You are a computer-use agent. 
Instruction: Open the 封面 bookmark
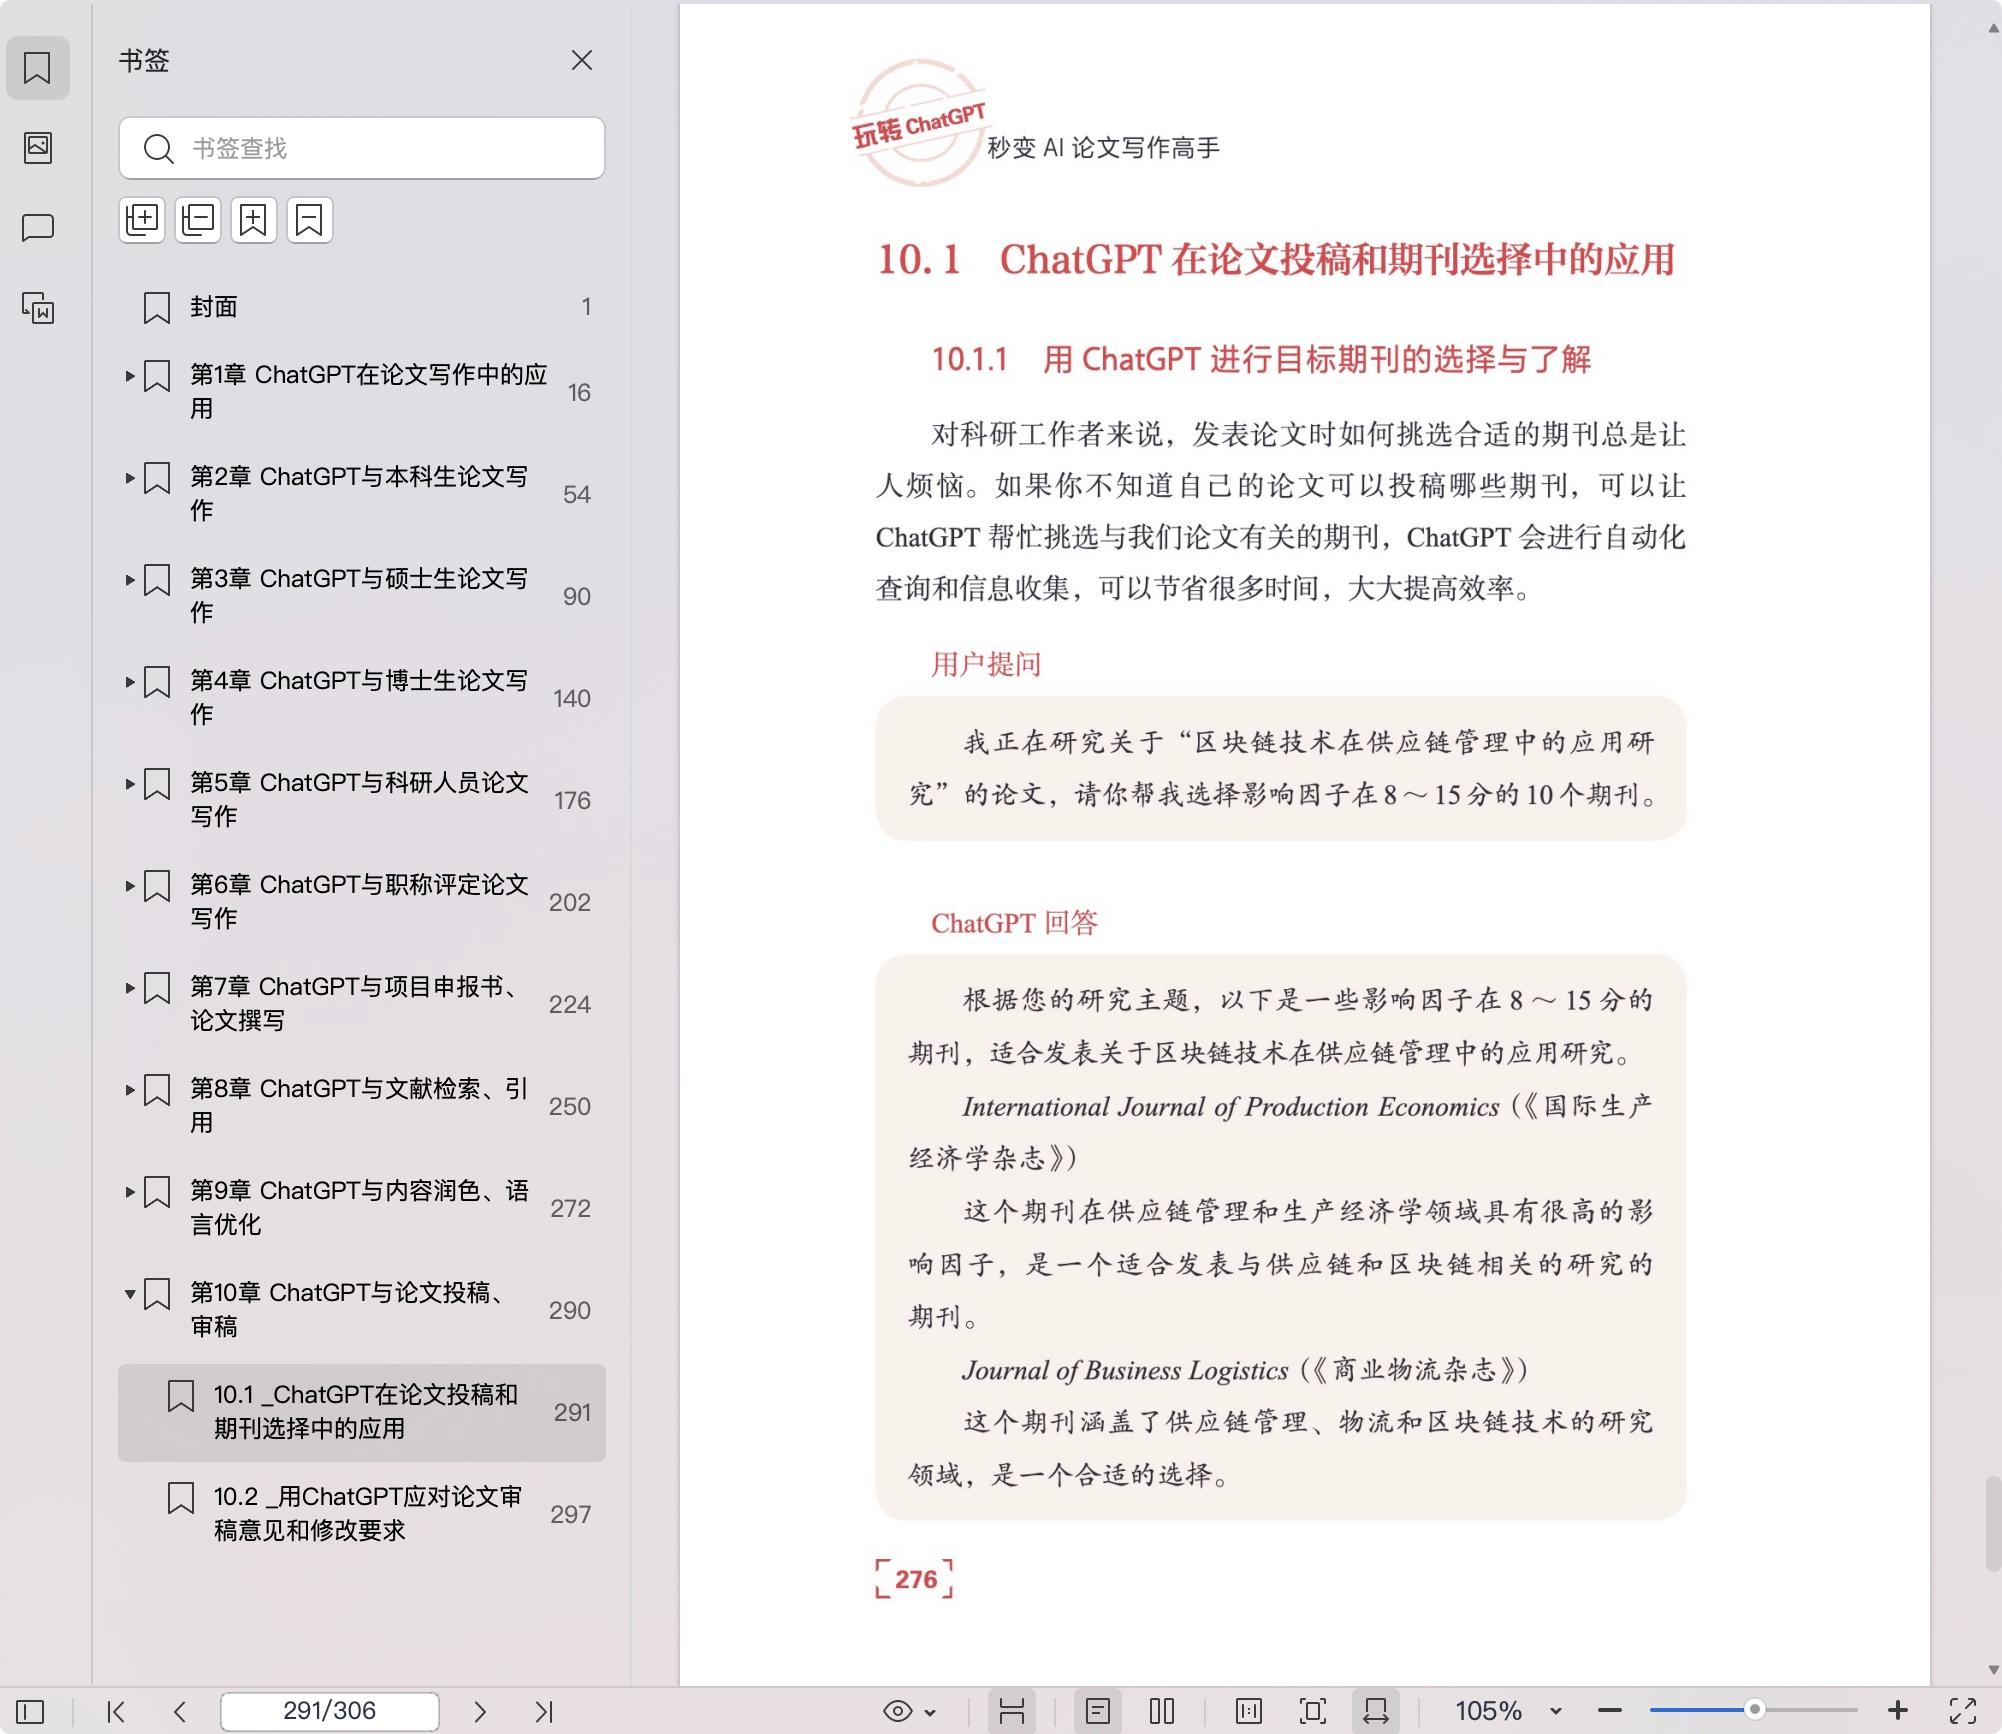pyautogui.click(x=362, y=307)
